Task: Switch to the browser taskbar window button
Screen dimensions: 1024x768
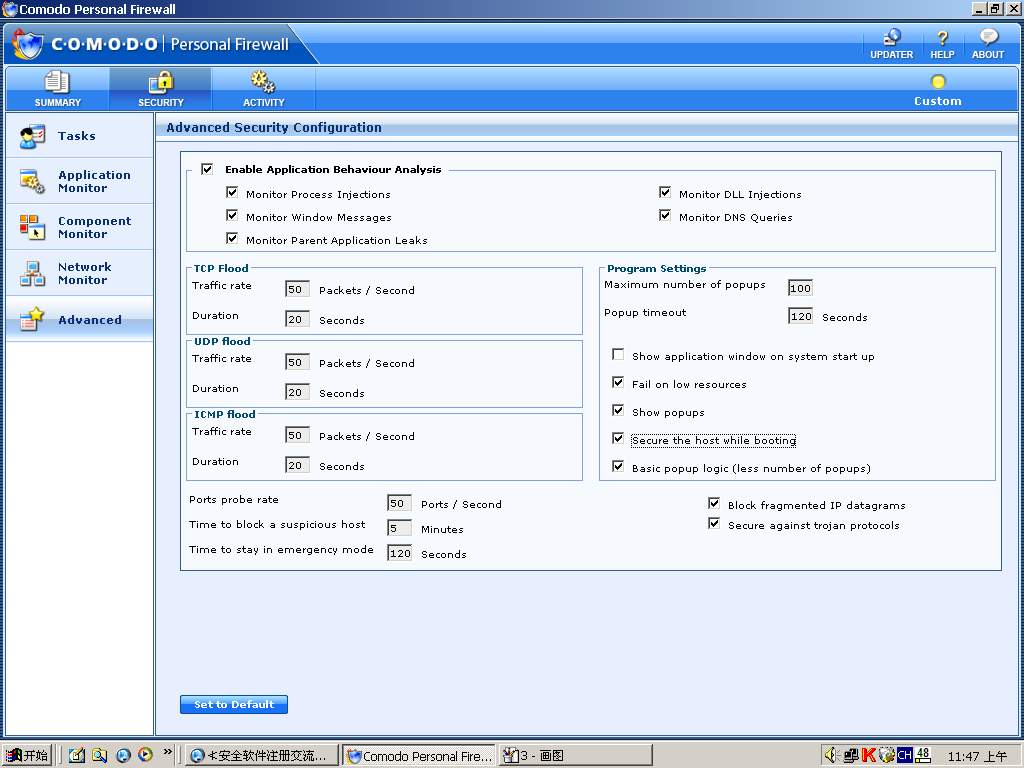Action: tap(262, 756)
